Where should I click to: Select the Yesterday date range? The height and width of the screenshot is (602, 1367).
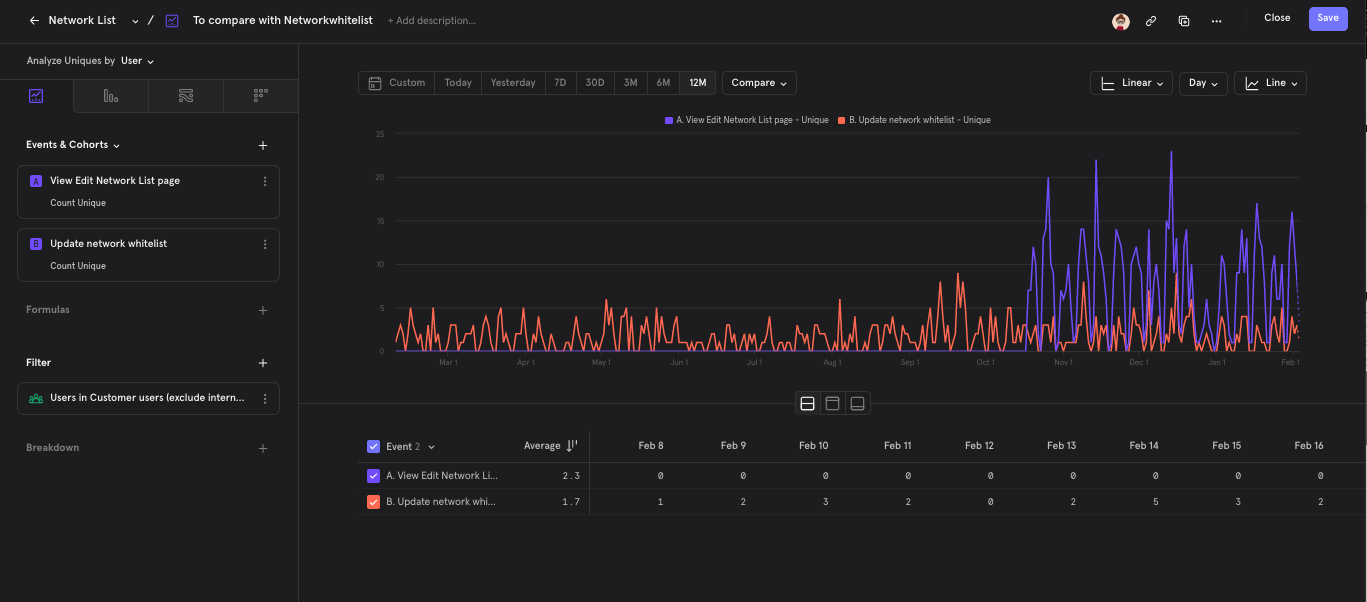512,82
